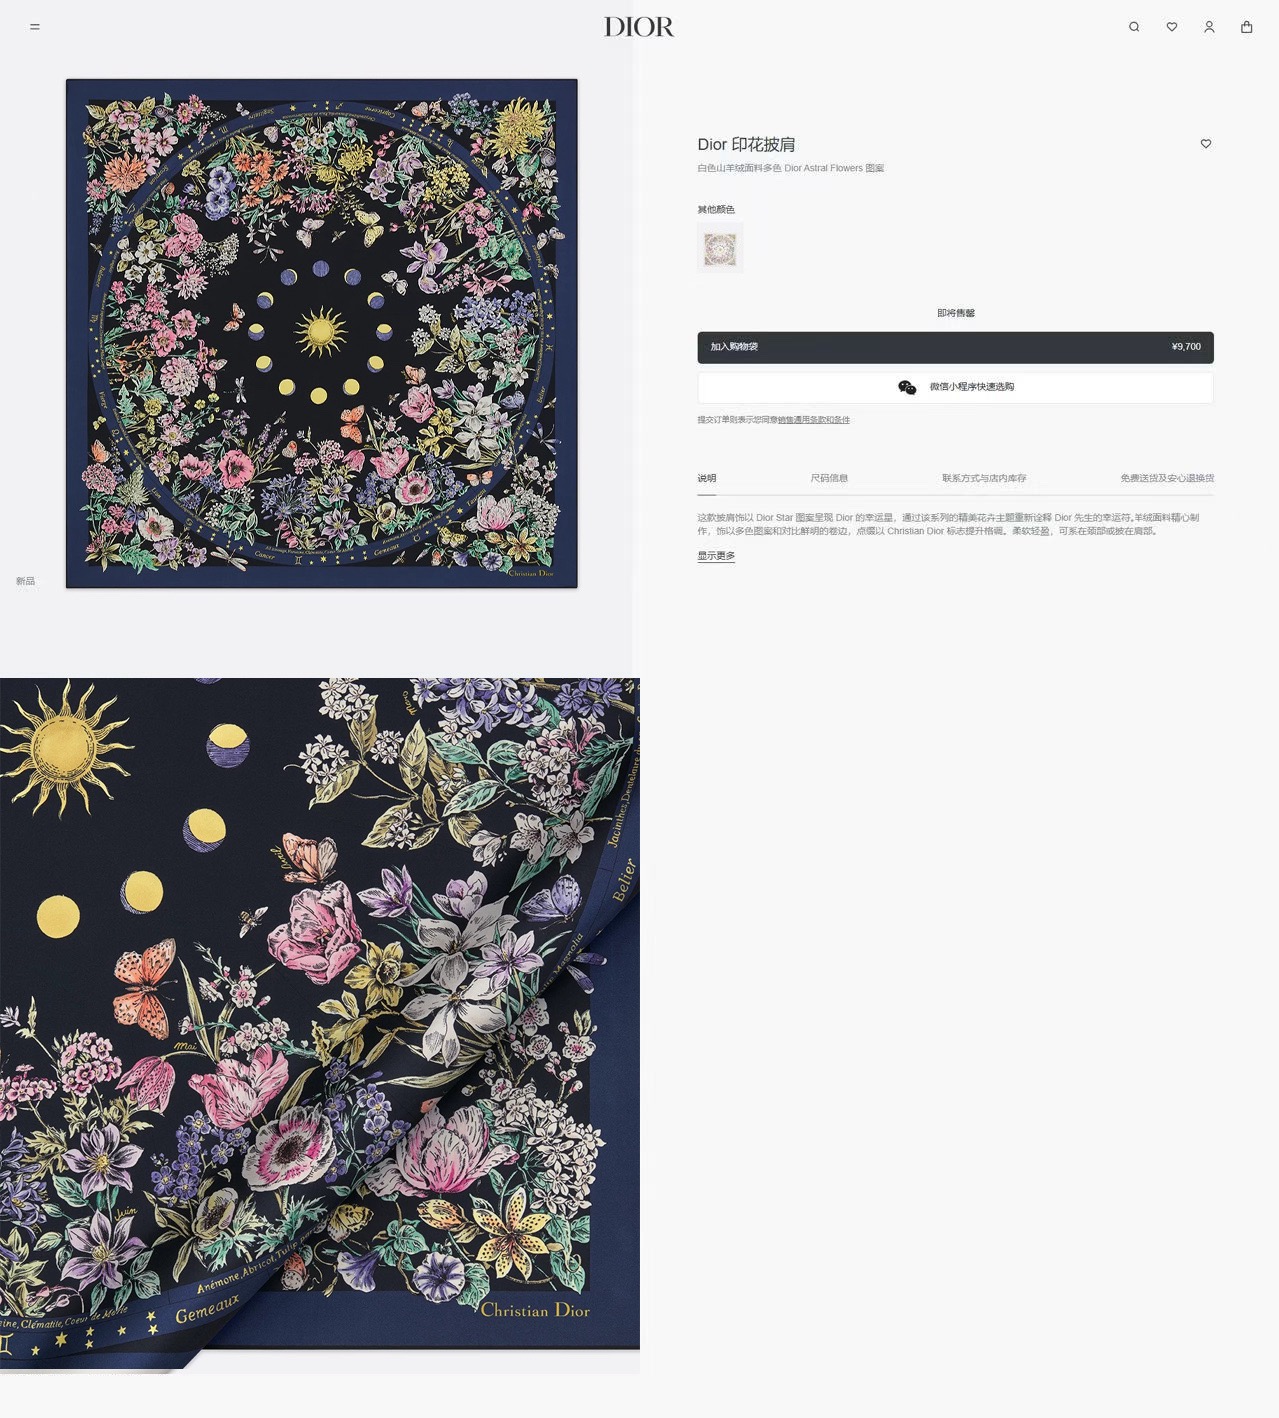The width and height of the screenshot is (1279, 1418).
Task: Select the white colorway swatch
Action: click(x=720, y=248)
